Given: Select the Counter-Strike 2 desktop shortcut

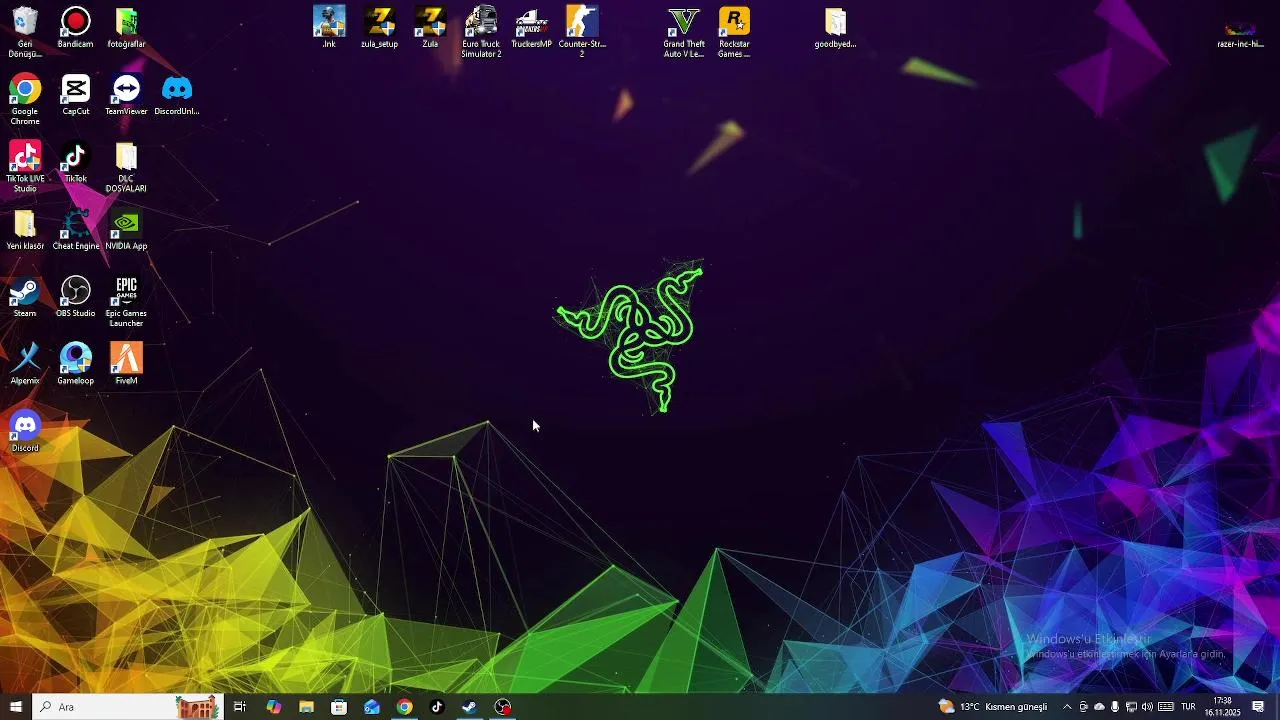Looking at the screenshot, I should tap(582, 32).
